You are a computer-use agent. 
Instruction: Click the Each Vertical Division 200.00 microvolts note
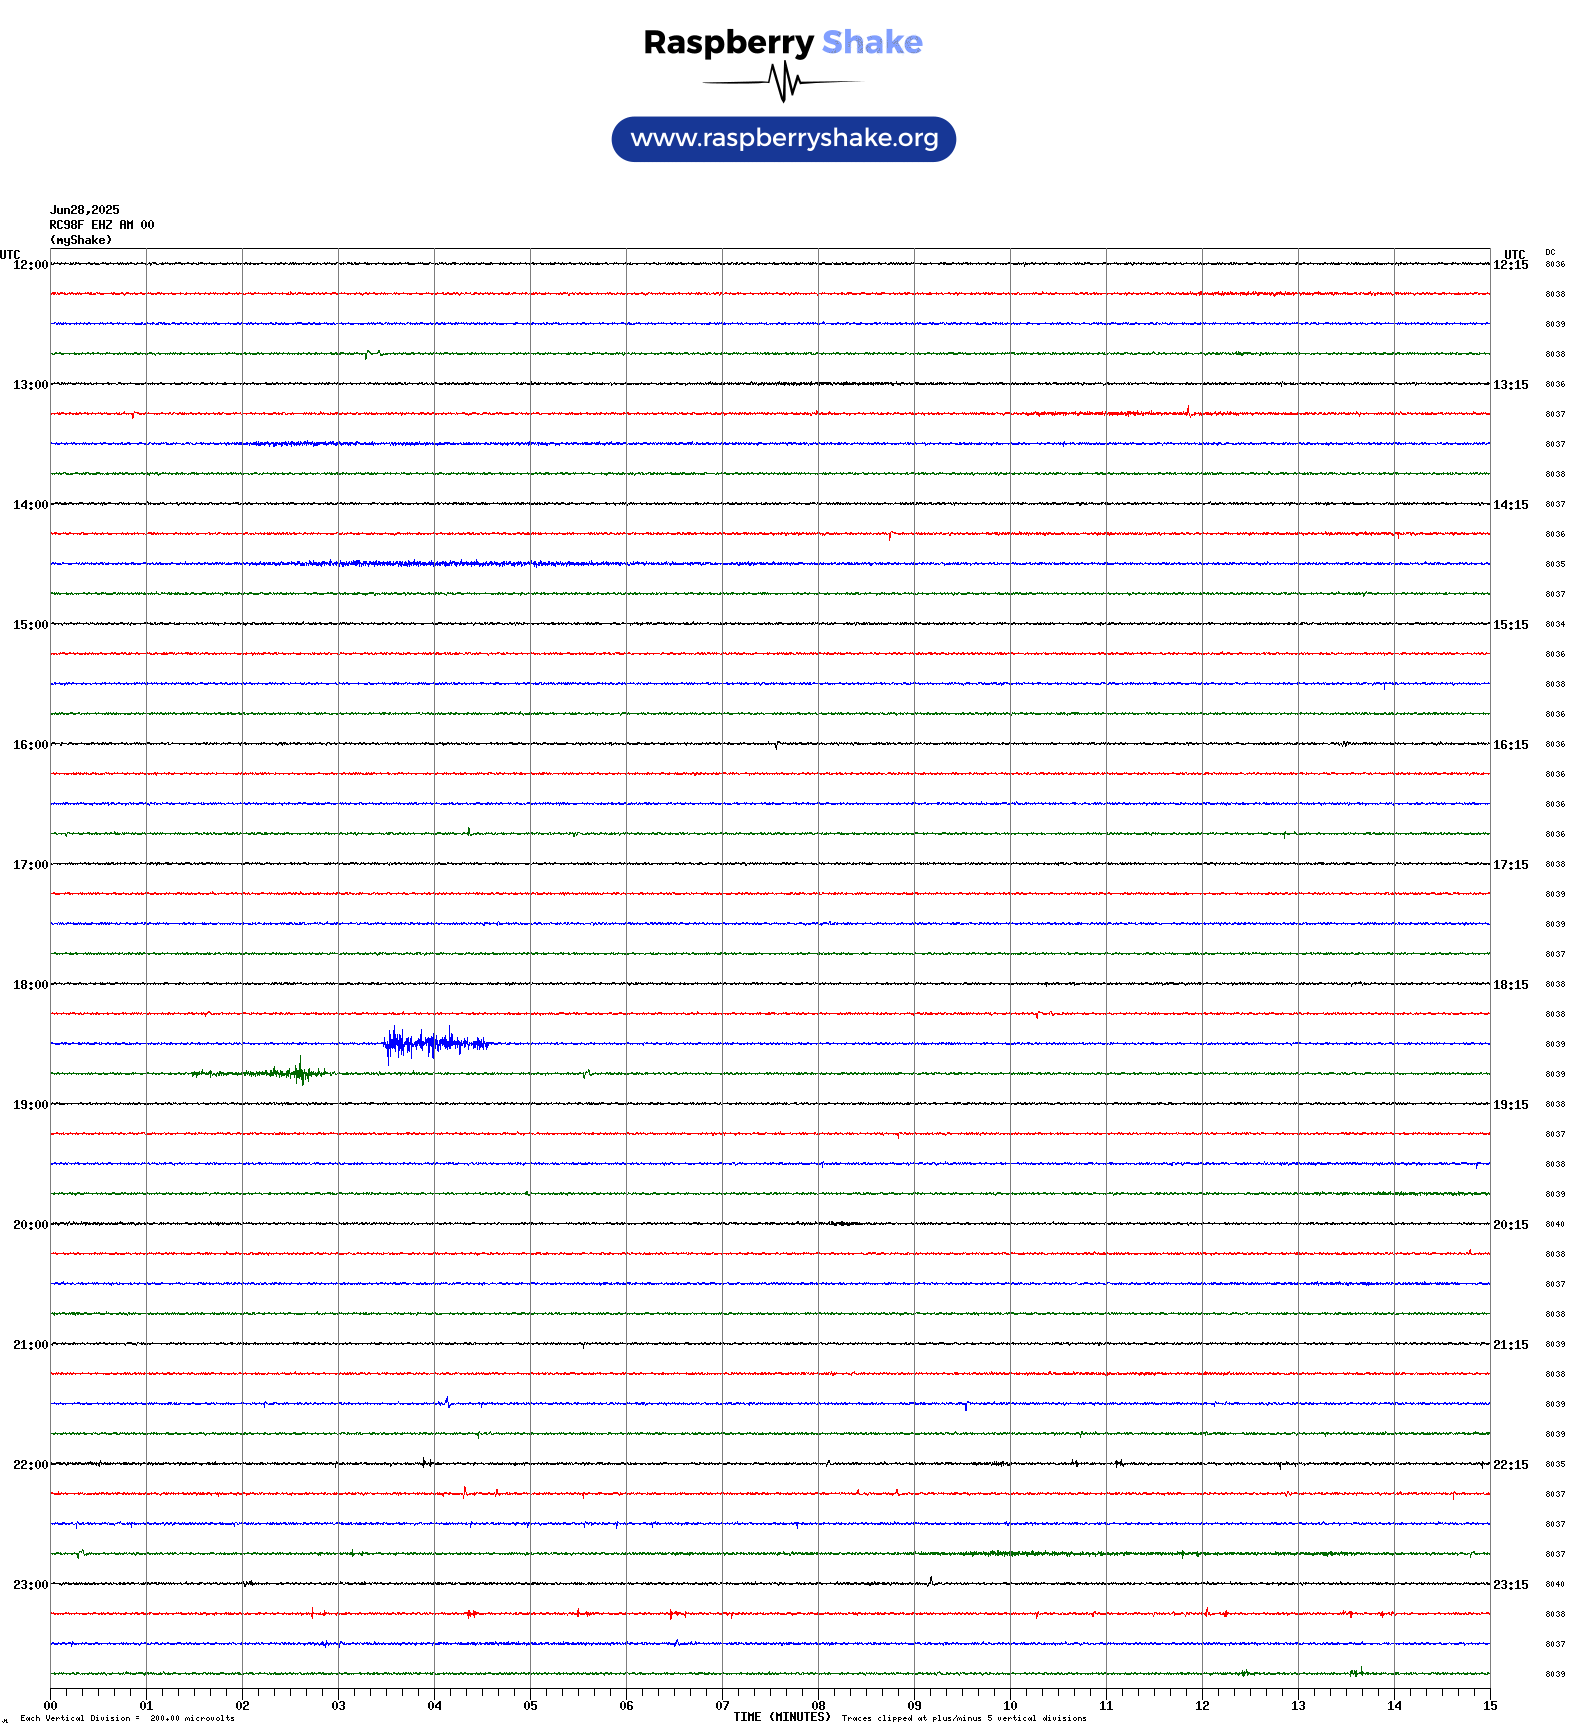coord(127,1718)
